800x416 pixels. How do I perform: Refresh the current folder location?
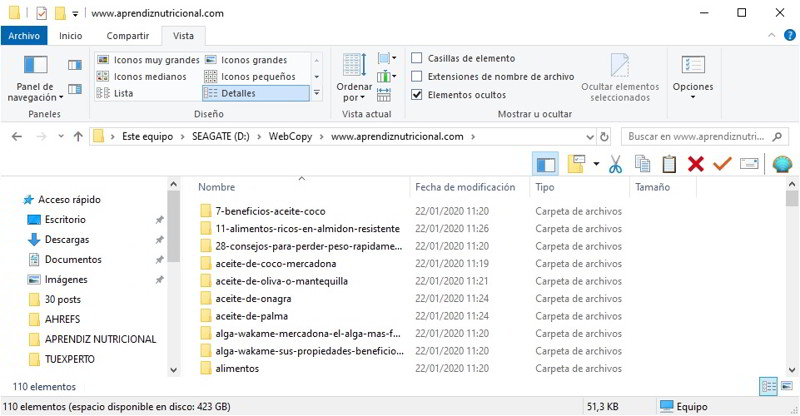point(604,136)
